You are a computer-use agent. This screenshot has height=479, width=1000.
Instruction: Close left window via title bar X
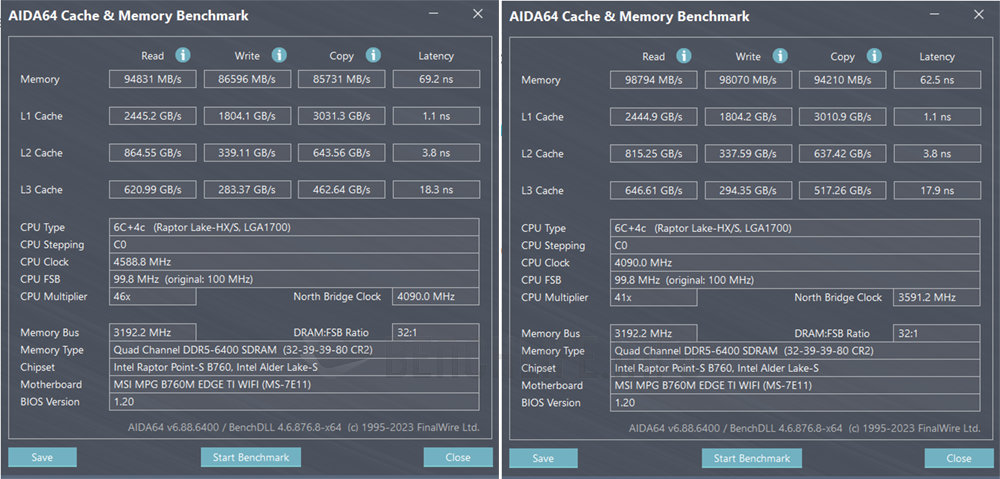pyautogui.click(x=478, y=14)
